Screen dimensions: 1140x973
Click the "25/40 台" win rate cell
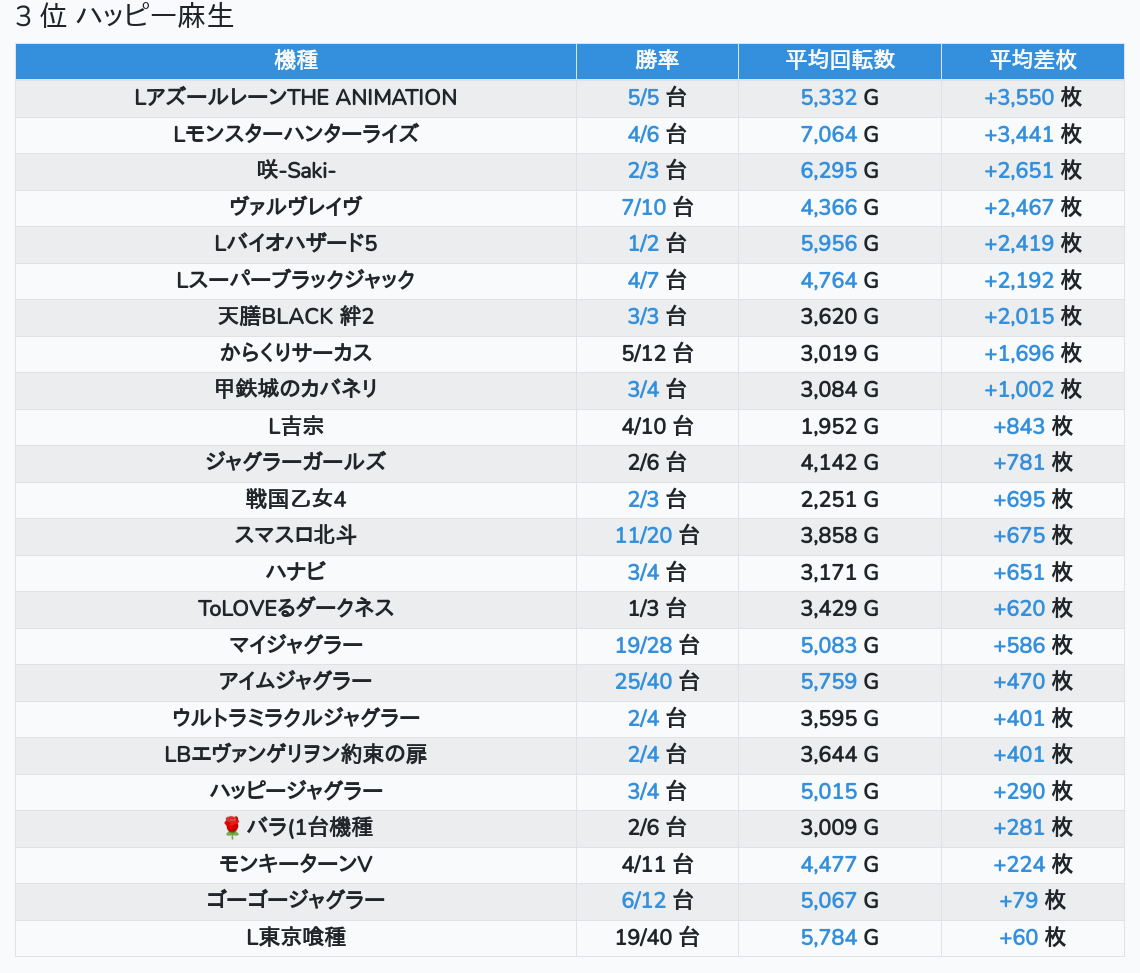point(657,681)
